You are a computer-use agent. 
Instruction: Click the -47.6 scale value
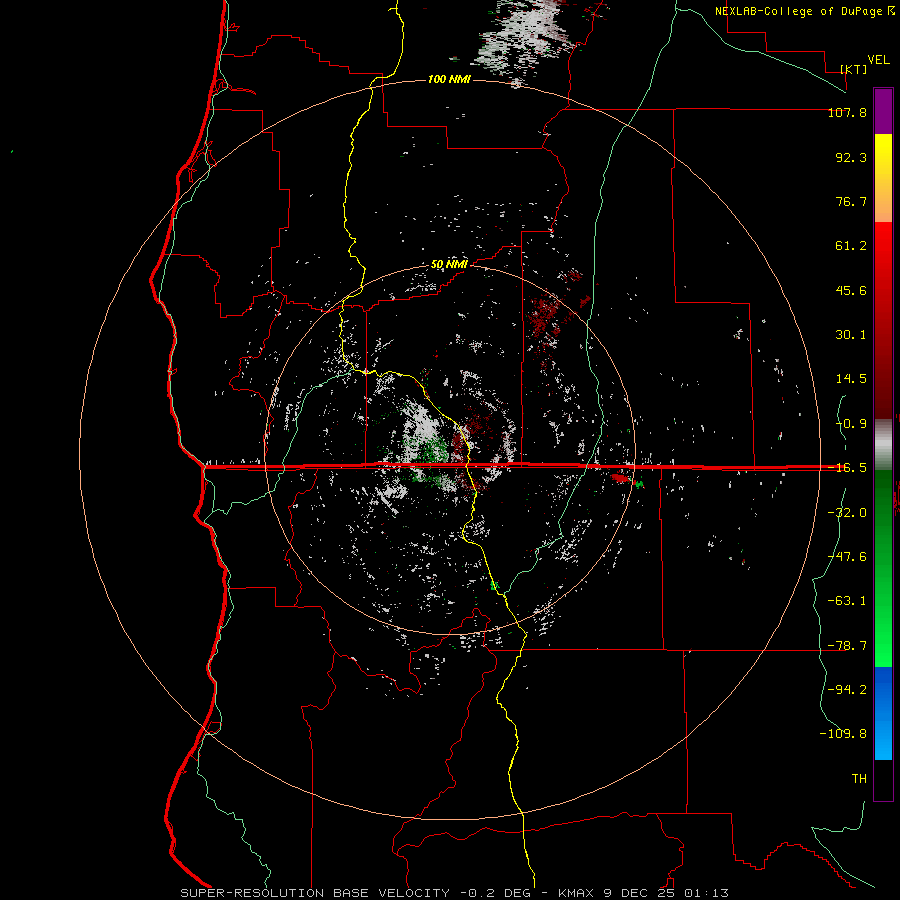pos(847,557)
